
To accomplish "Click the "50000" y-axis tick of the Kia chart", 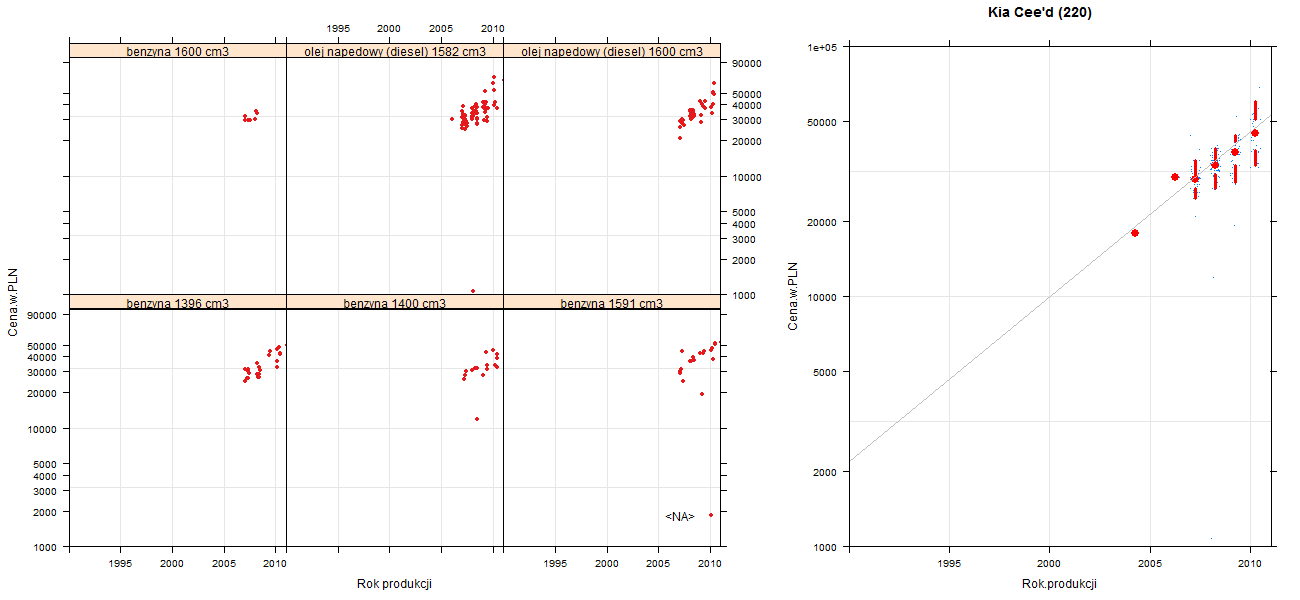I will [823, 122].
